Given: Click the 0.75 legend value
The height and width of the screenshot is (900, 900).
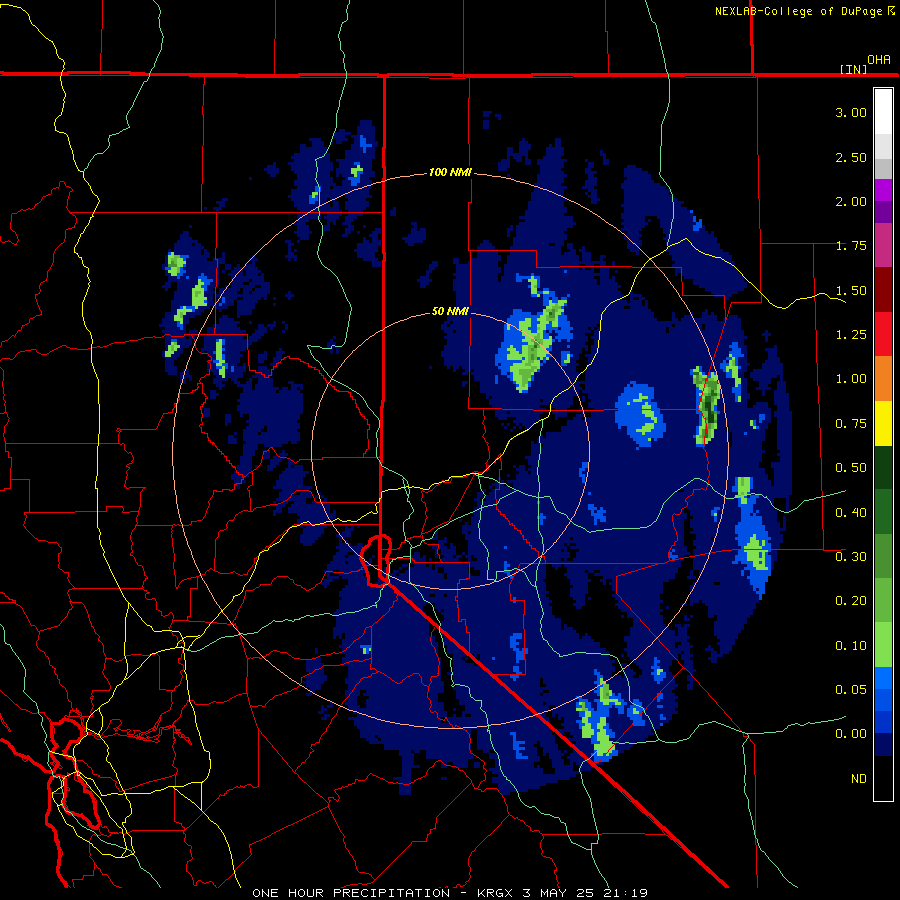Looking at the screenshot, I should pos(851,424).
